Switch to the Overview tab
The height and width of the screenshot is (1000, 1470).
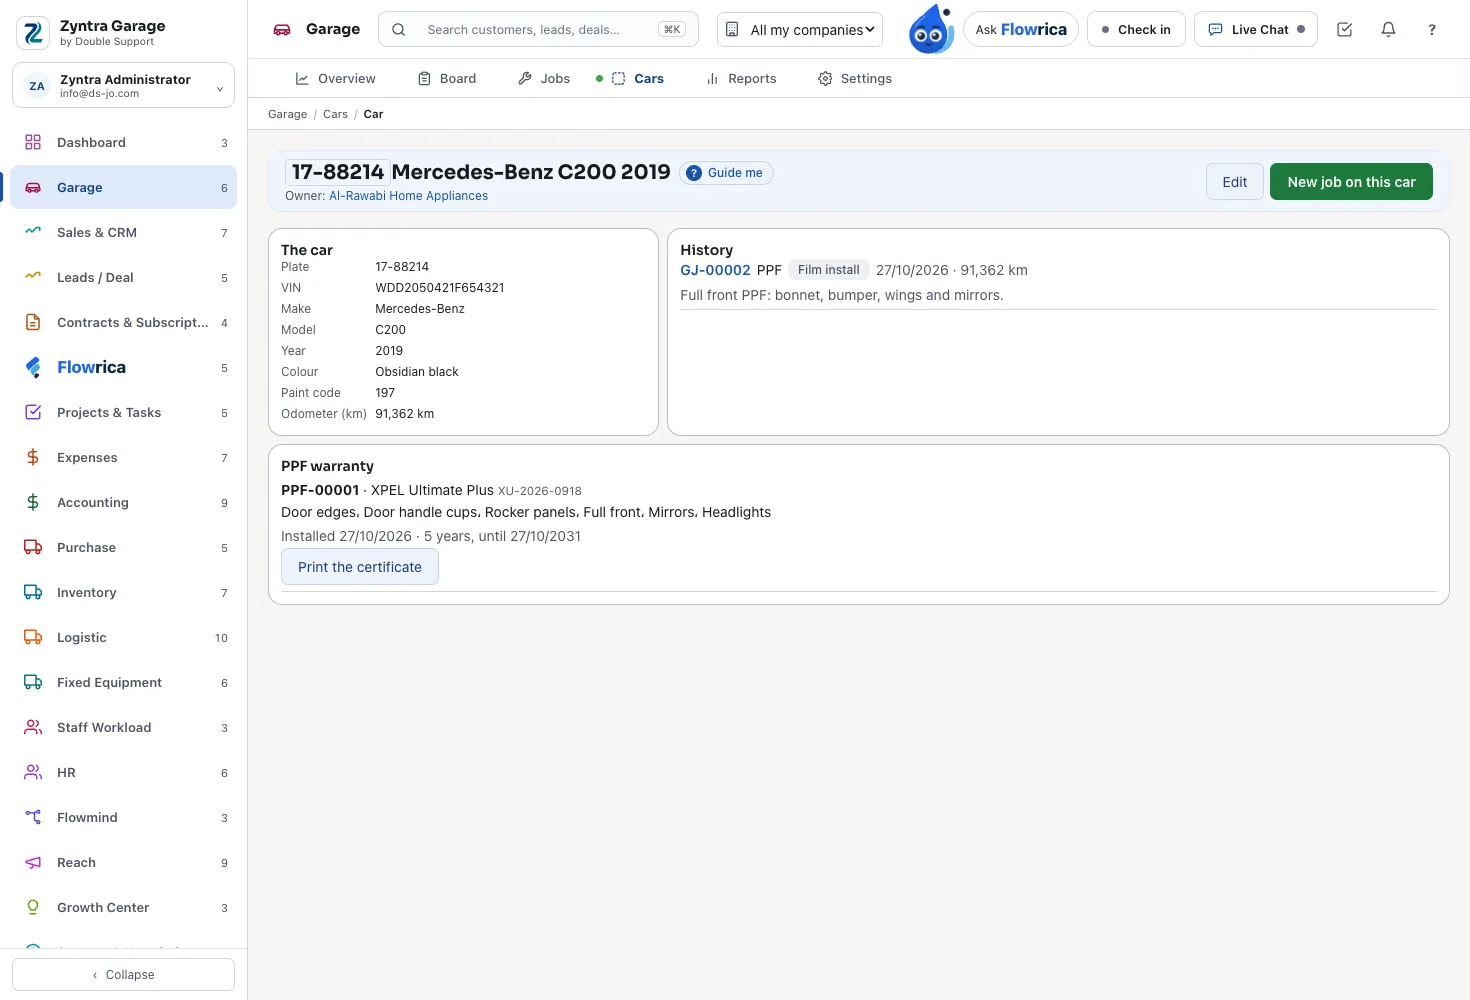pyautogui.click(x=335, y=78)
